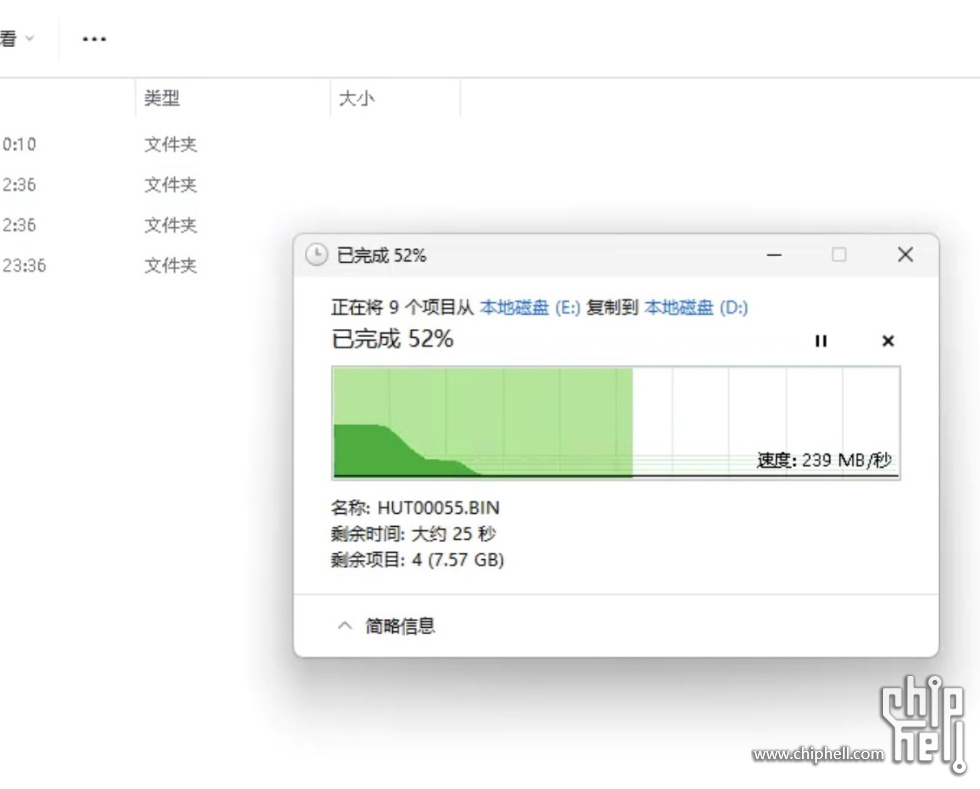Open the three-dot more options menu
Image resolution: width=980 pixels, height=789 pixels.
pos(94,39)
